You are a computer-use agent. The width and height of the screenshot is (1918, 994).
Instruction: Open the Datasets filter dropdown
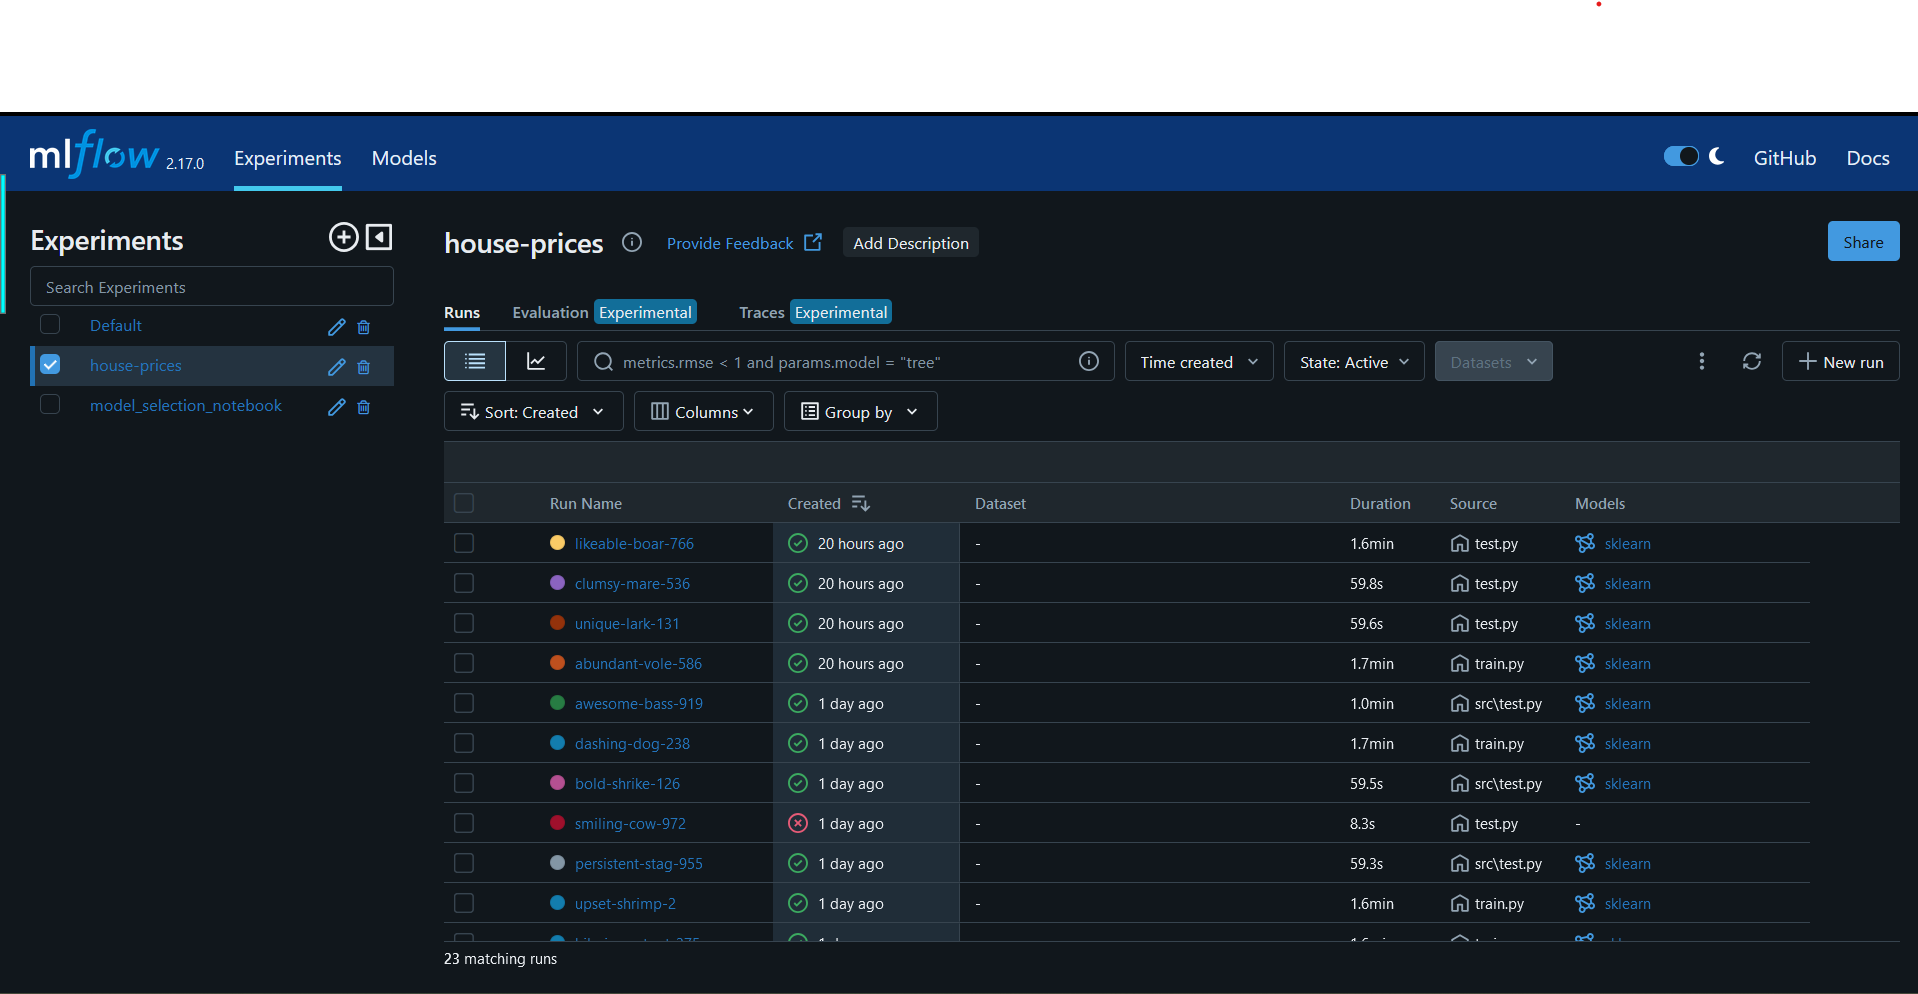tap(1493, 361)
